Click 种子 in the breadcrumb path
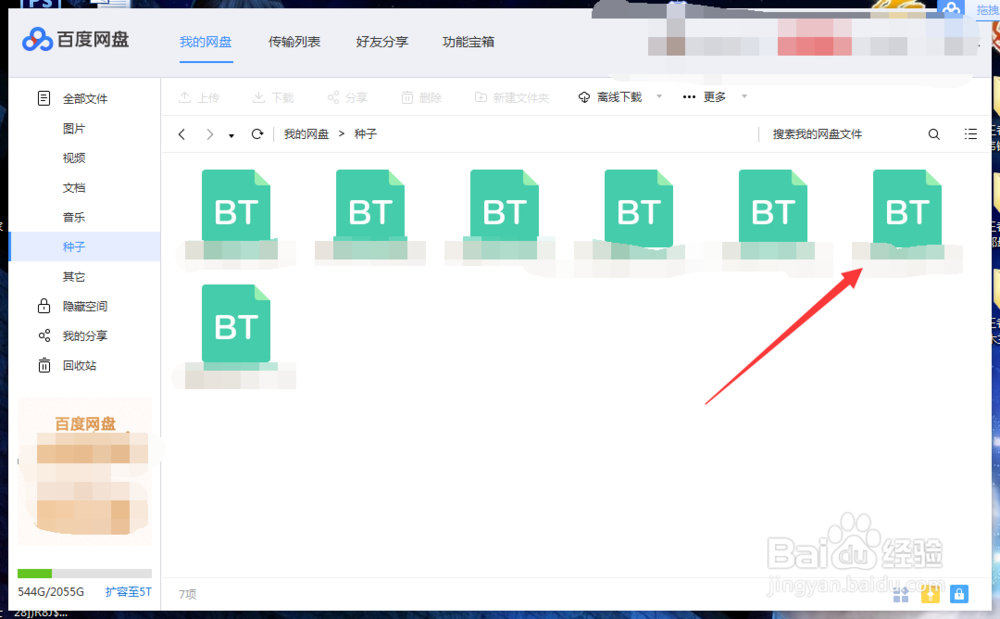The width and height of the screenshot is (1000, 619). [x=365, y=134]
